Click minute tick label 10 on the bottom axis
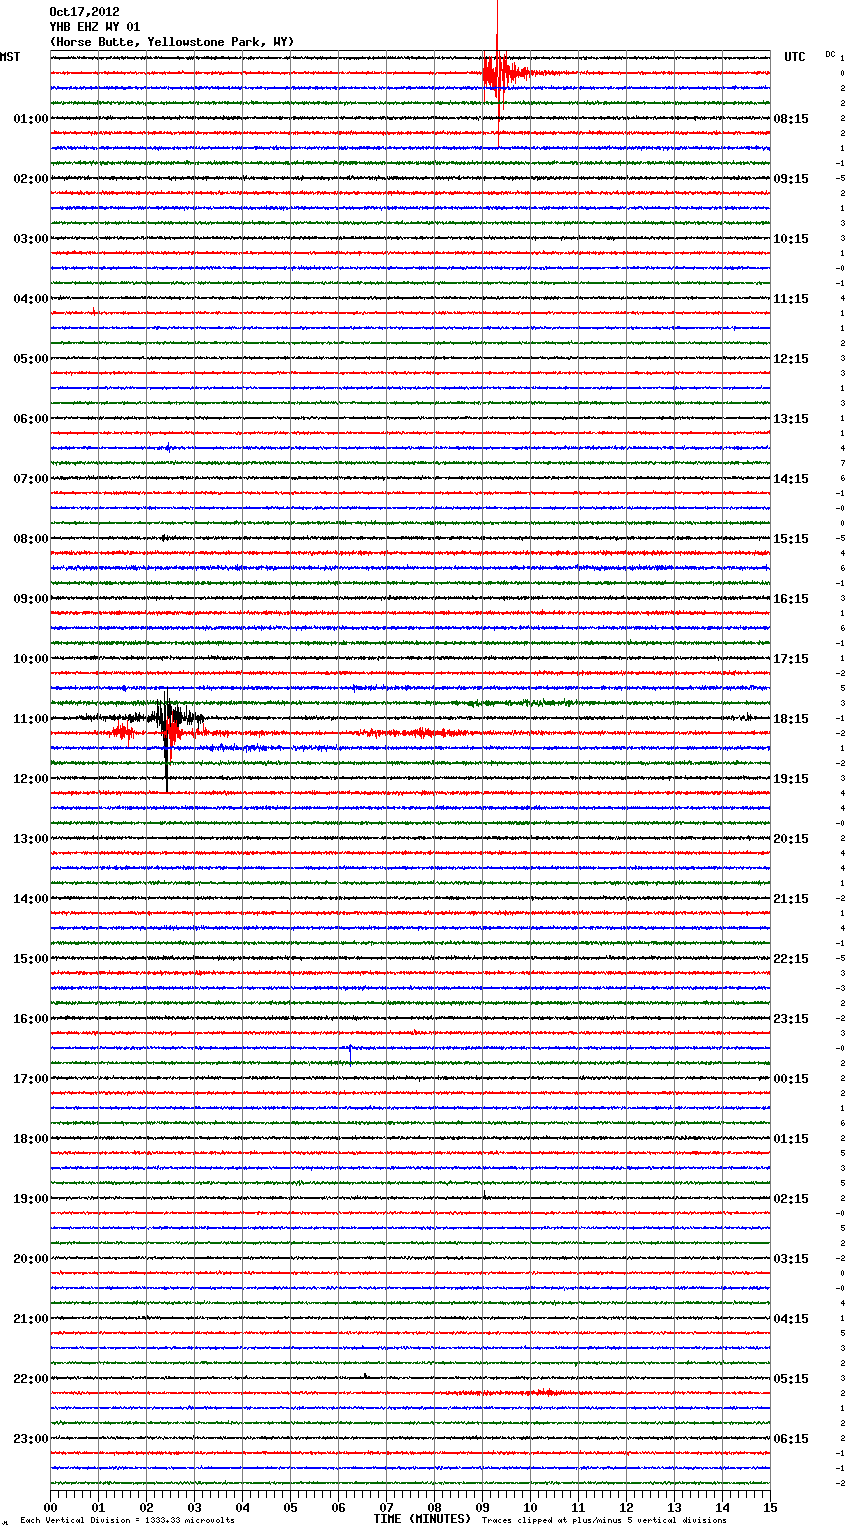 click(531, 1507)
